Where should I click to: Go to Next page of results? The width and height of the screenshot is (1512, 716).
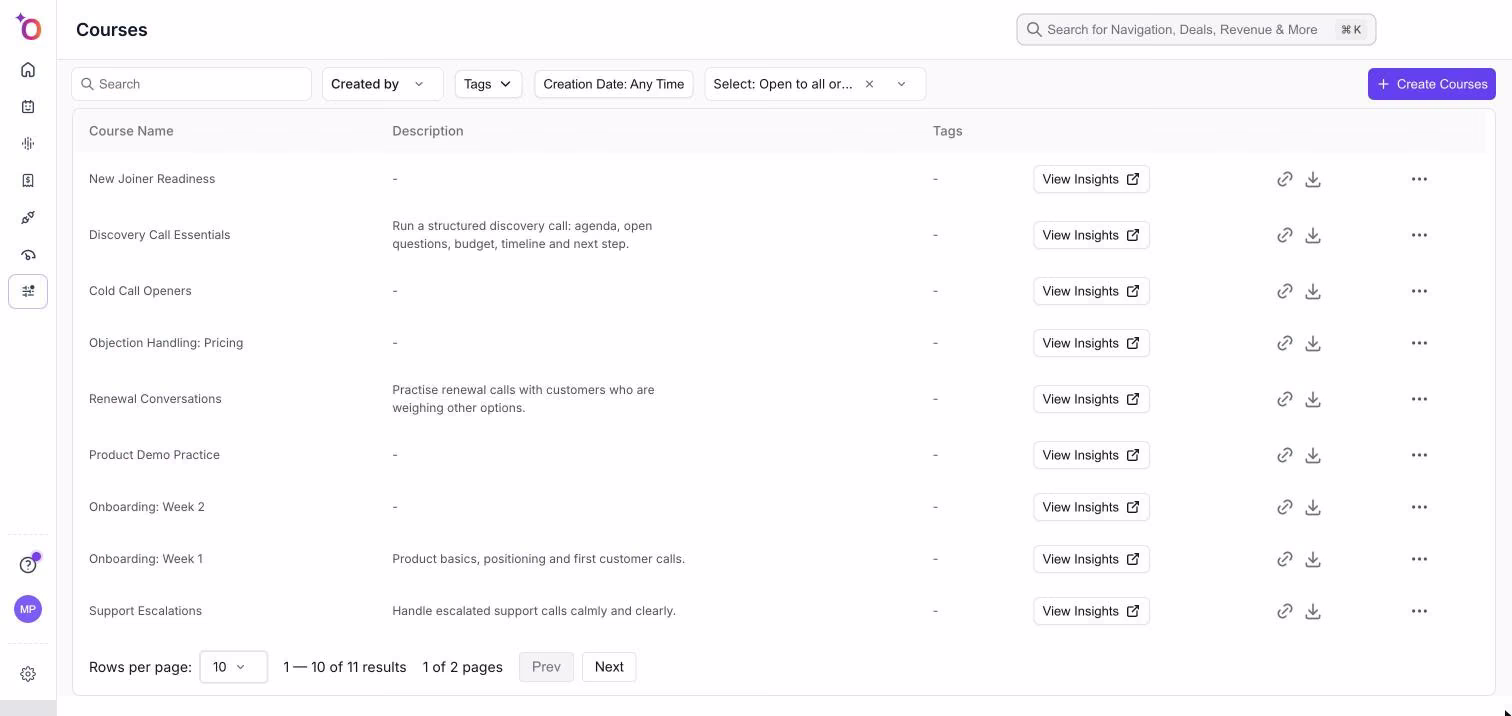tap(609, 667)
